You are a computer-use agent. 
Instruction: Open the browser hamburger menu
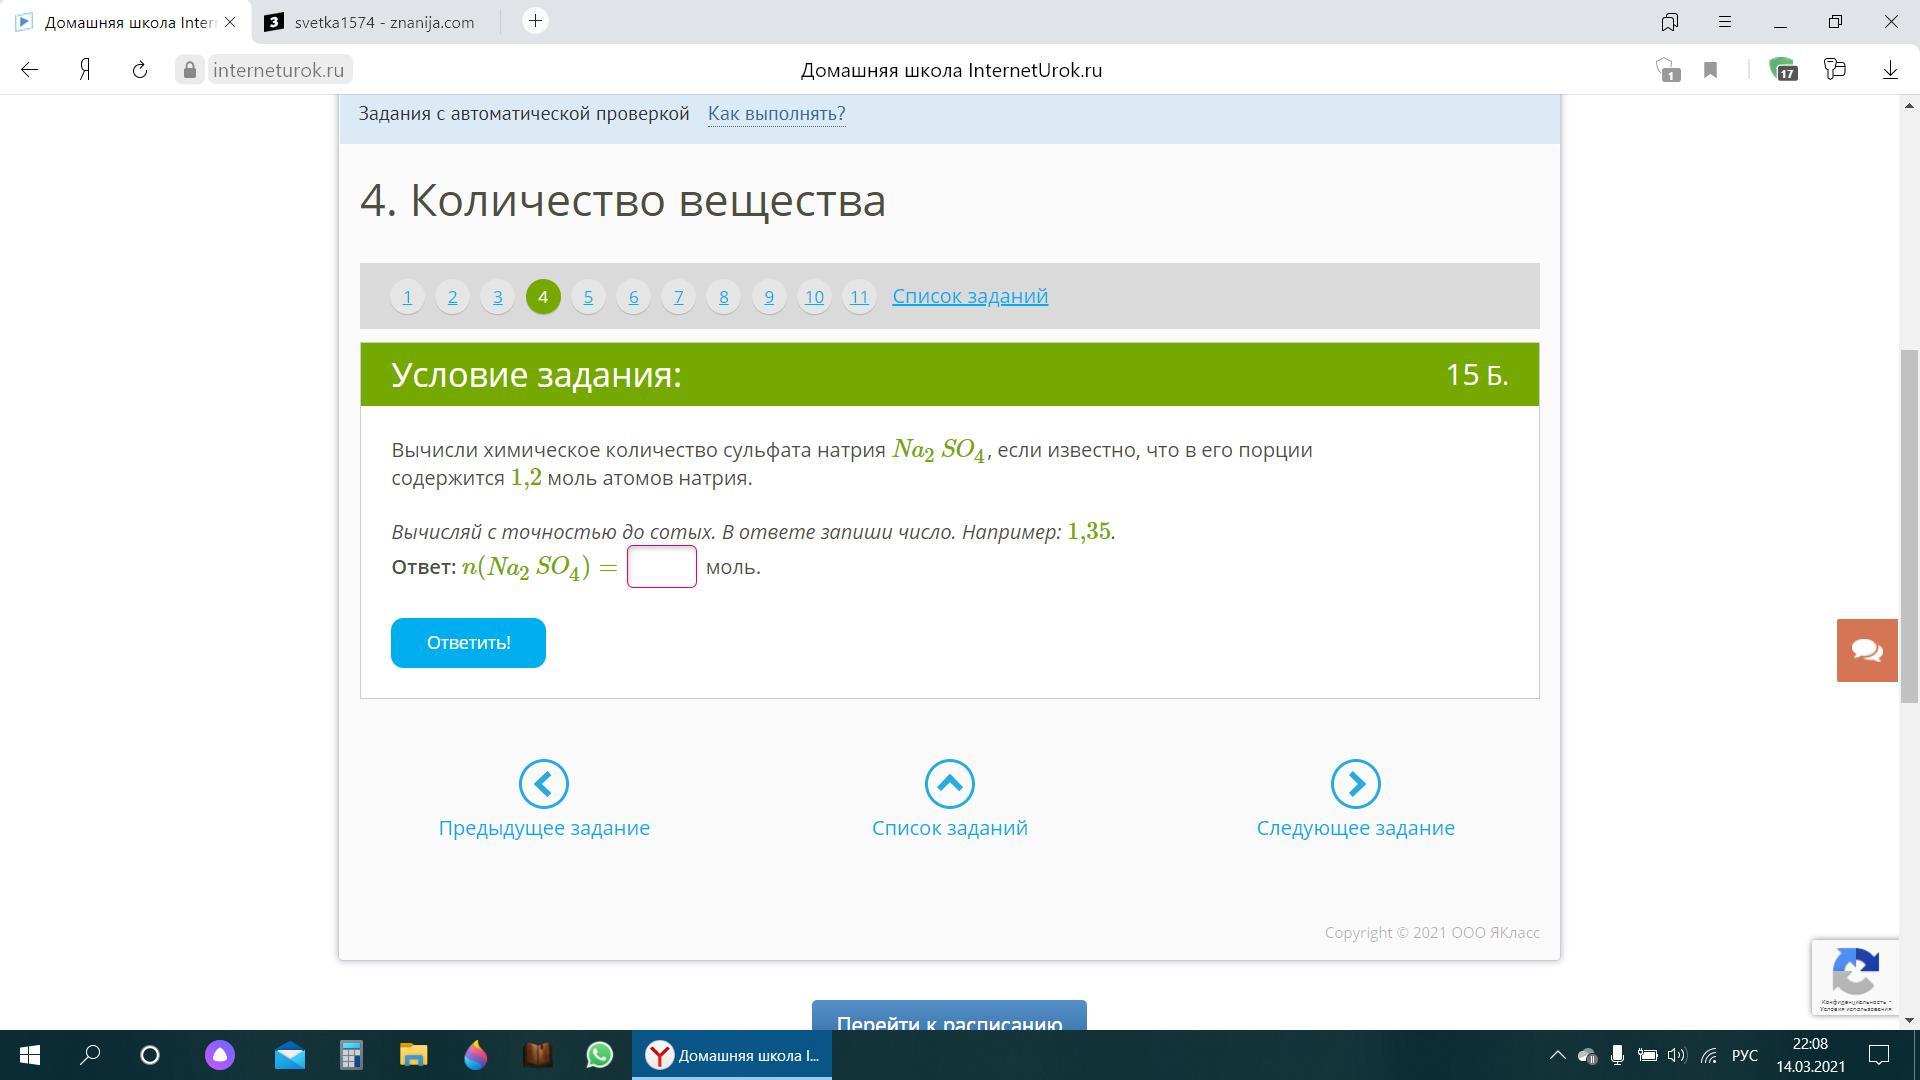point(1725,22)
